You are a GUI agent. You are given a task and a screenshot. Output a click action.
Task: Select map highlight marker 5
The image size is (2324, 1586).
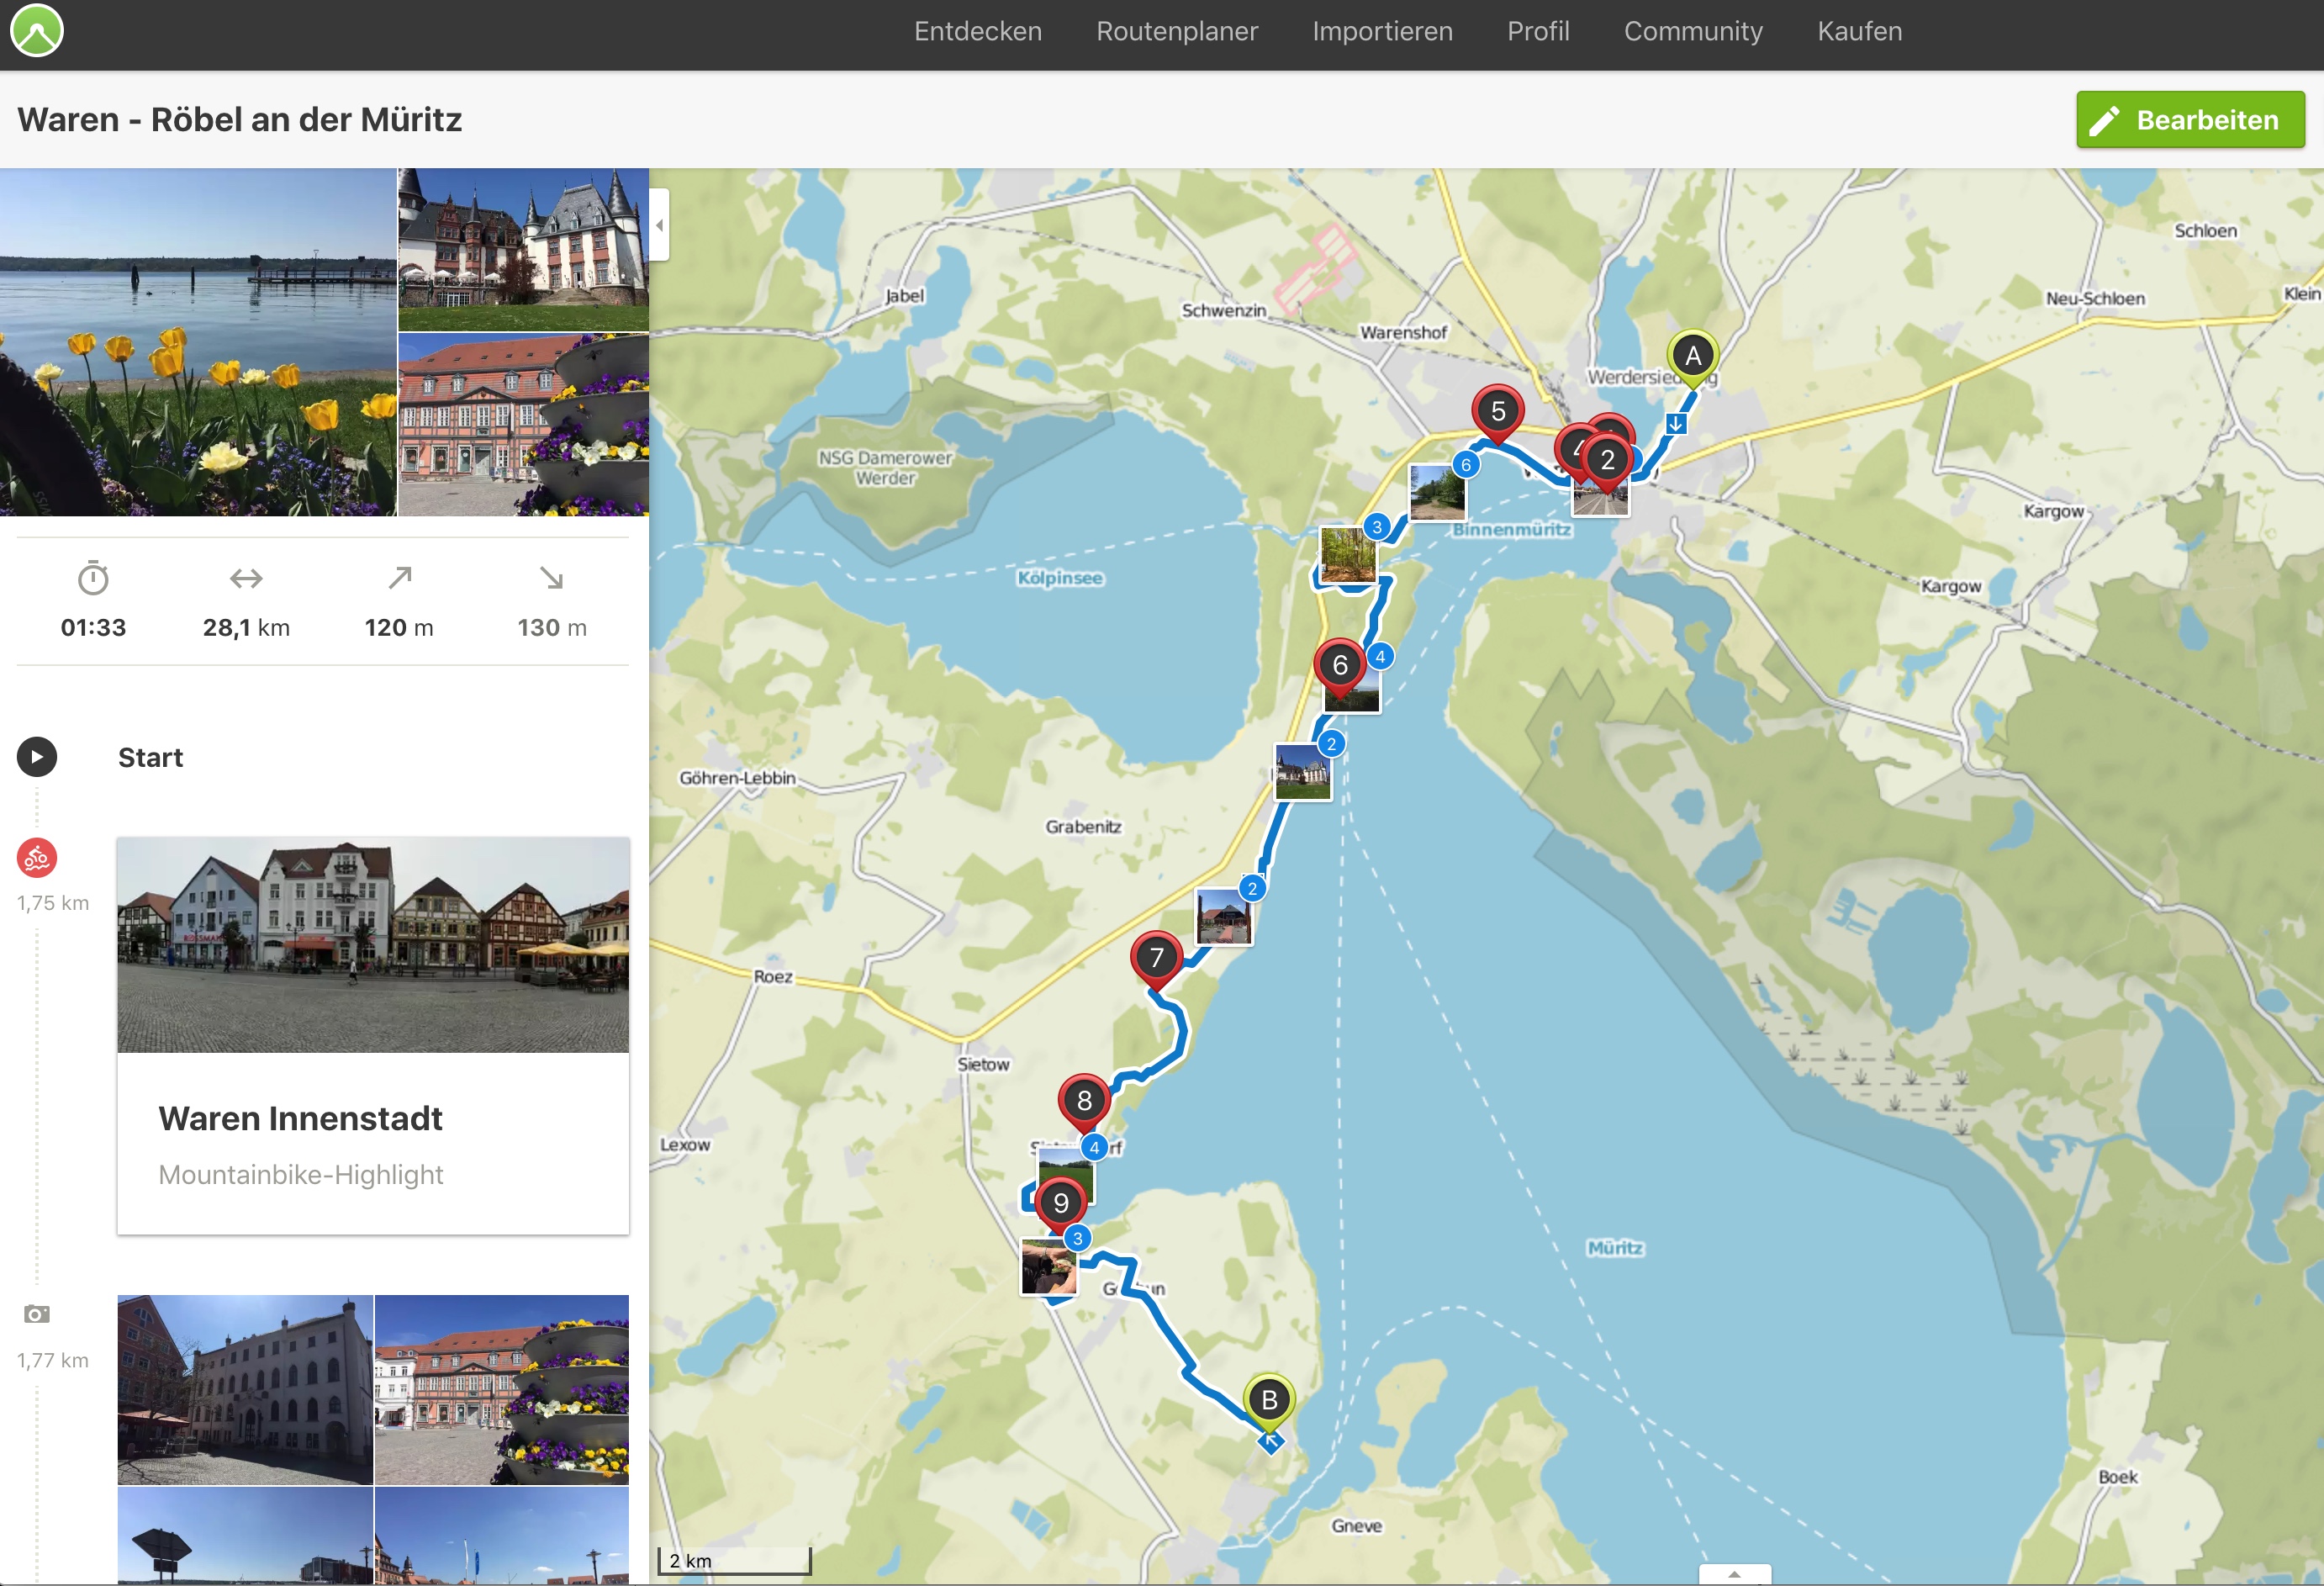[x=1497, y=412]
